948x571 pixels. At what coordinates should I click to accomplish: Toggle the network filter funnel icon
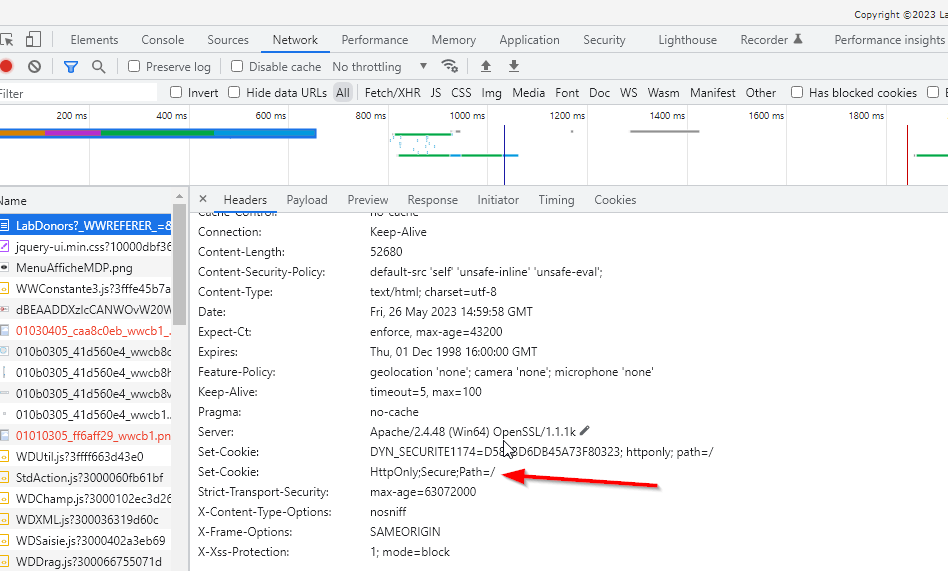[71, 67]
